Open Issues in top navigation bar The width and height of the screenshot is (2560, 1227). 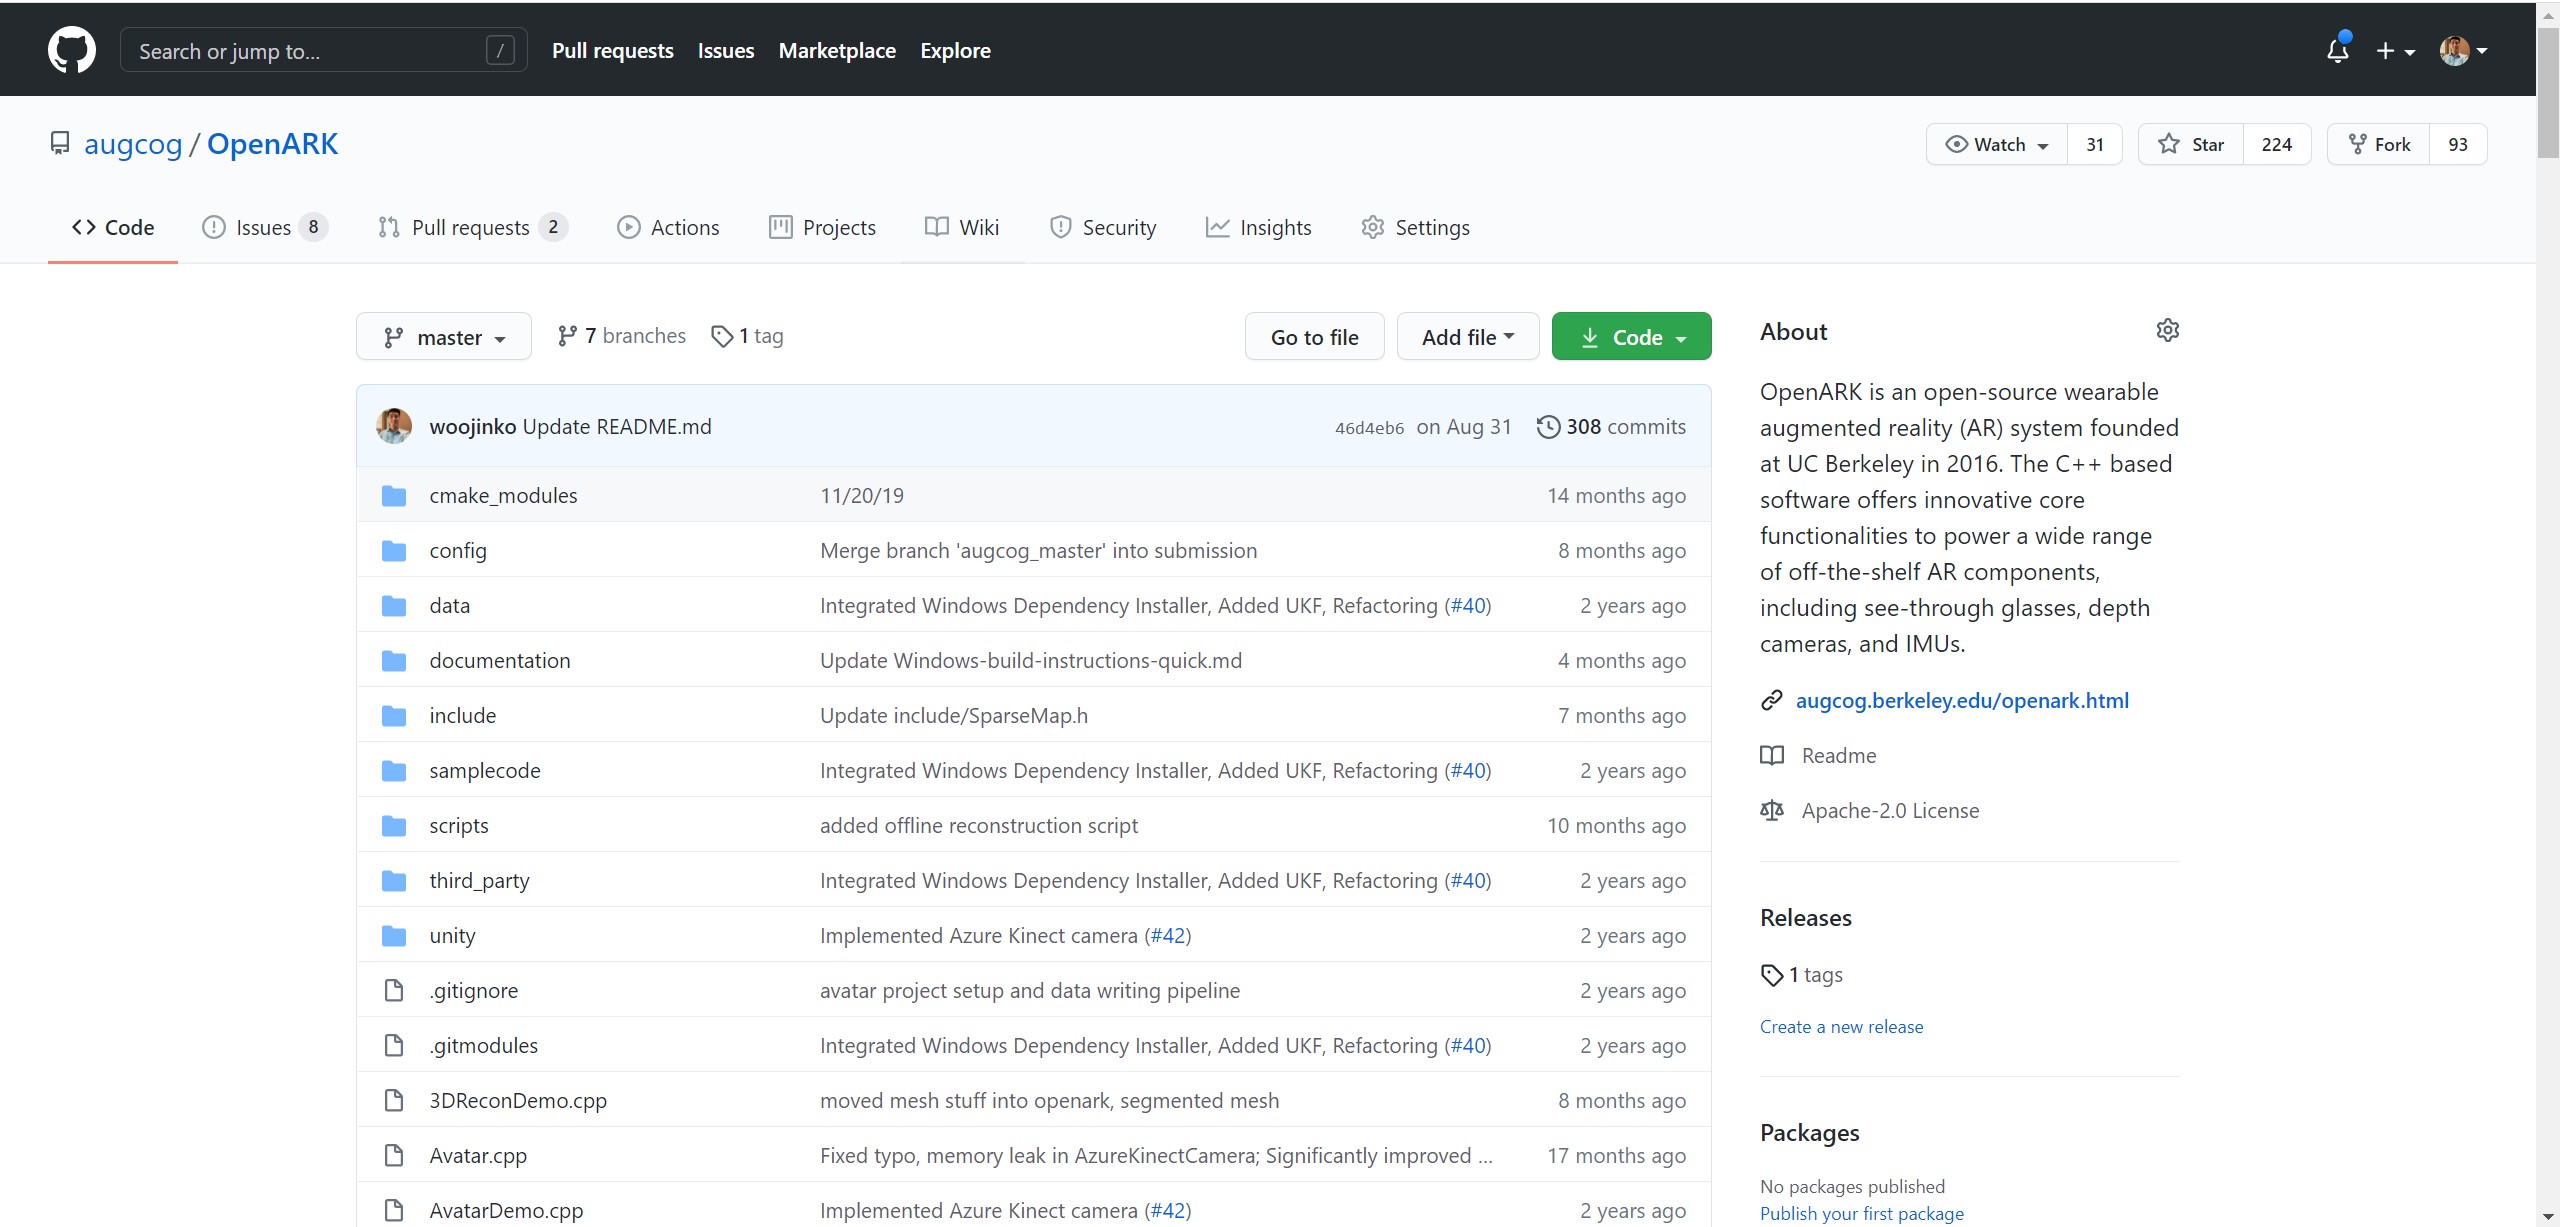click(x=726, y=51)
